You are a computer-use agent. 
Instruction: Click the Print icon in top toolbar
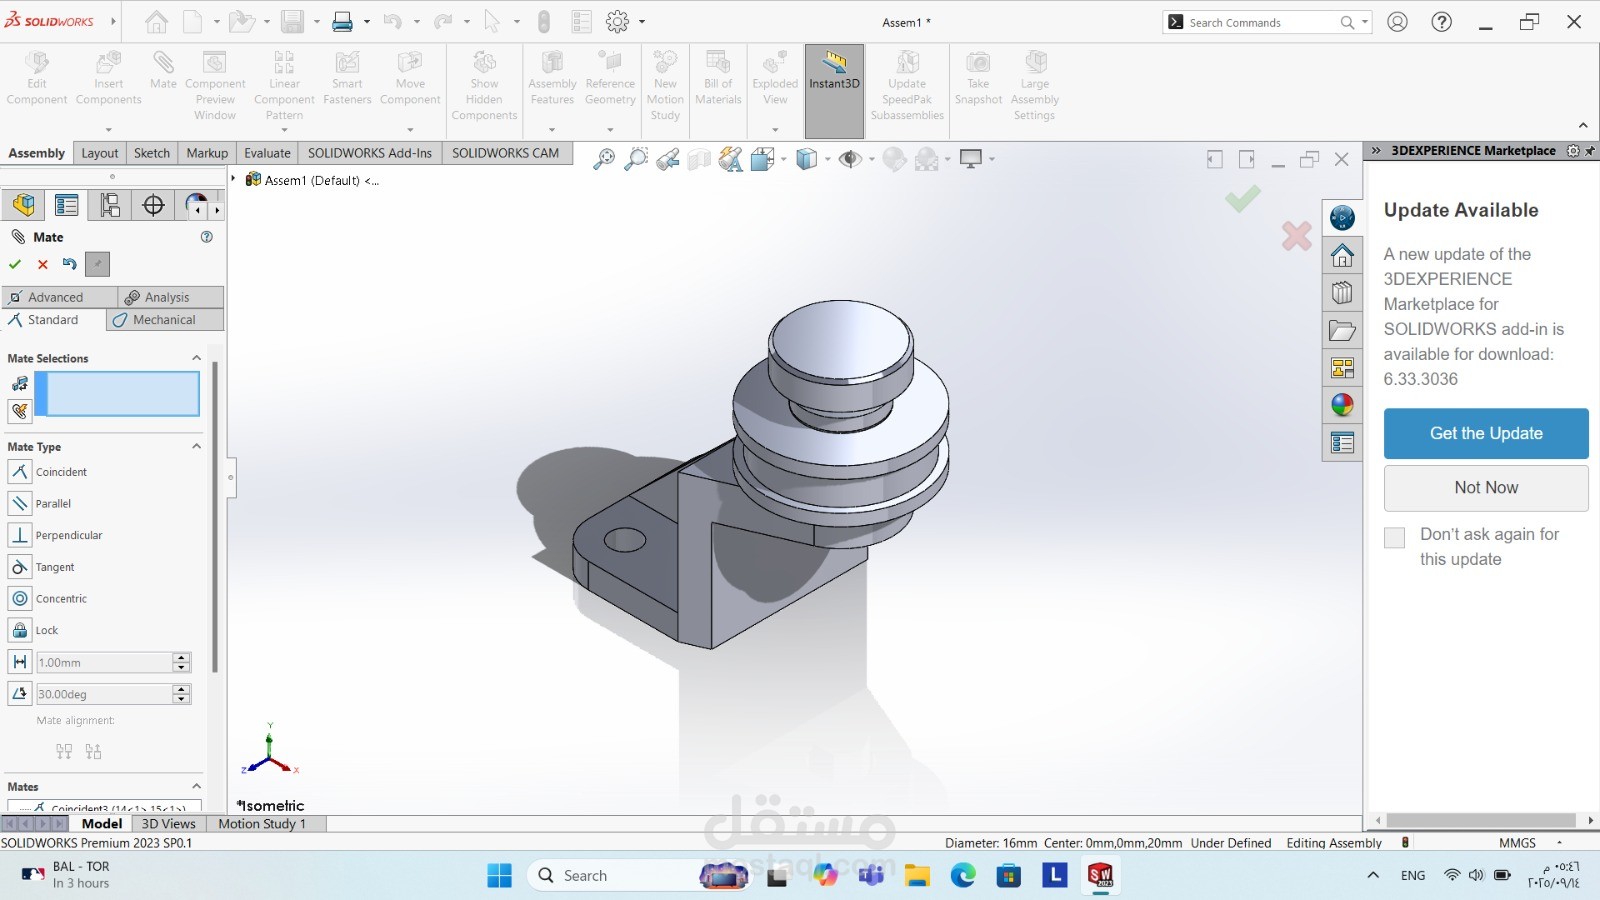[343, 21]
